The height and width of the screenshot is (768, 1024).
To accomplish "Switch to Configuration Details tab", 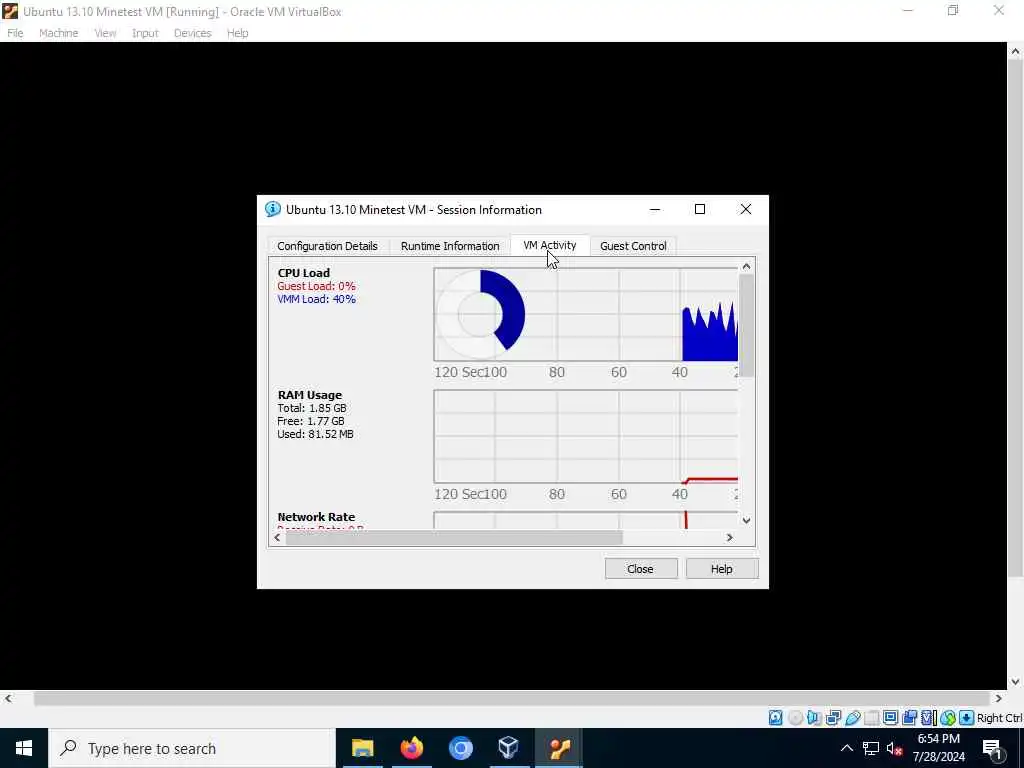I will click(x=327, y=246).
